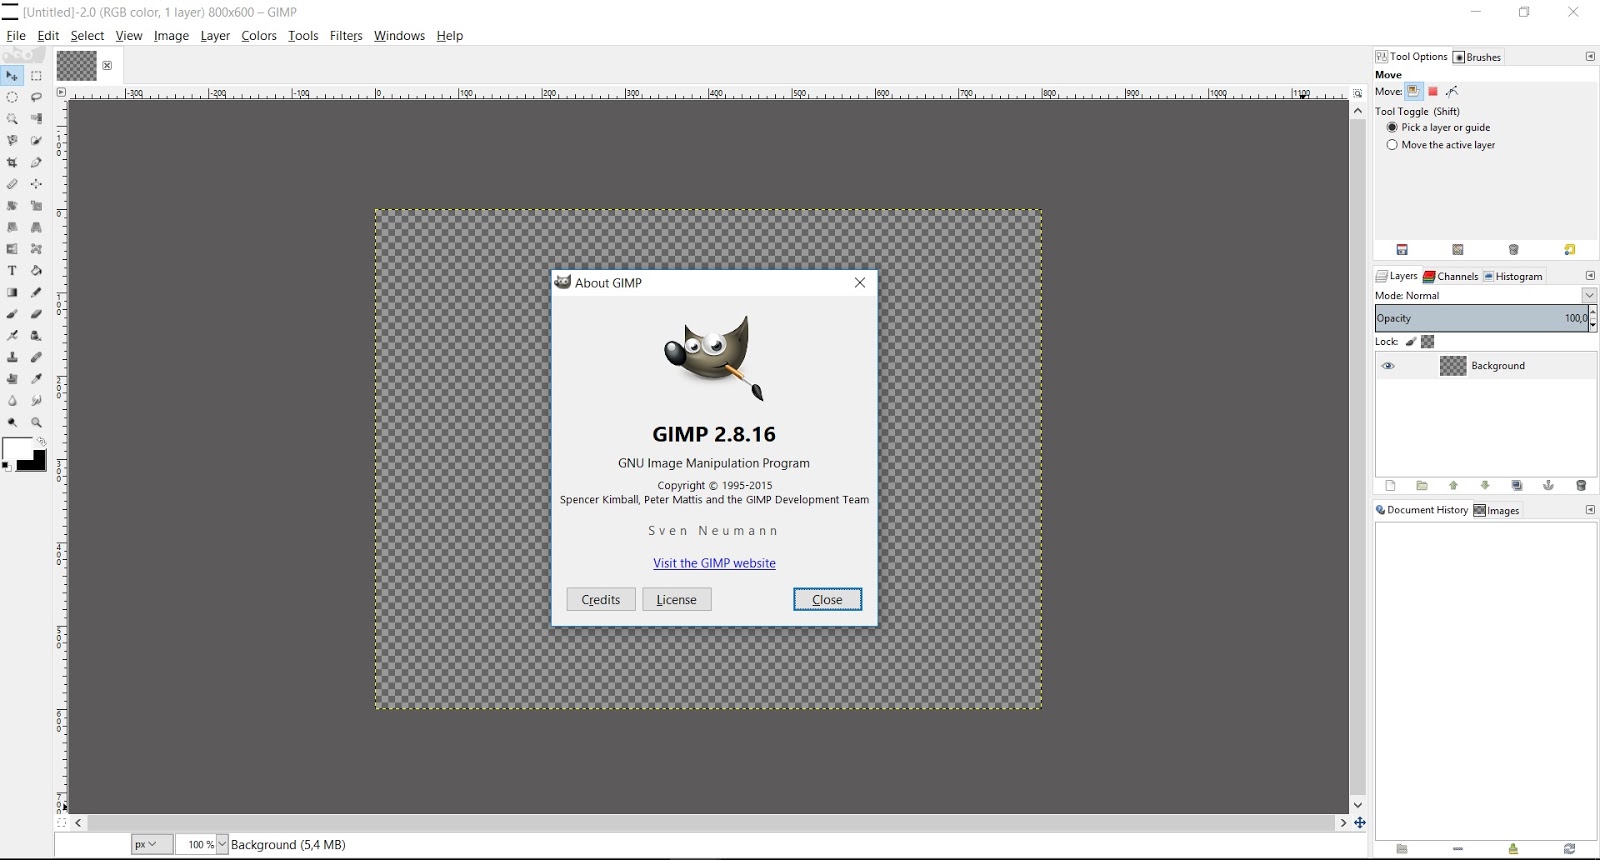The image size is (1600, 860).
Task: Click Close in About GIMP dialog
Action: 827,600
